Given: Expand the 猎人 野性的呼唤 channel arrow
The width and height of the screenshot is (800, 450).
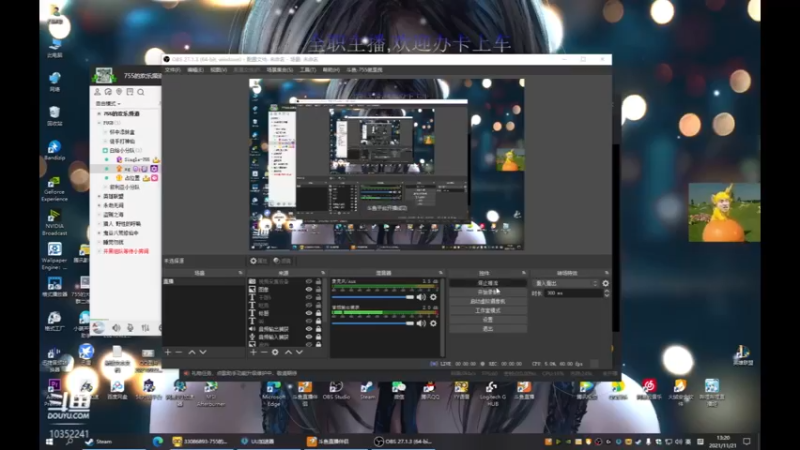Looking at the screenshot, I should click(99, 224).
